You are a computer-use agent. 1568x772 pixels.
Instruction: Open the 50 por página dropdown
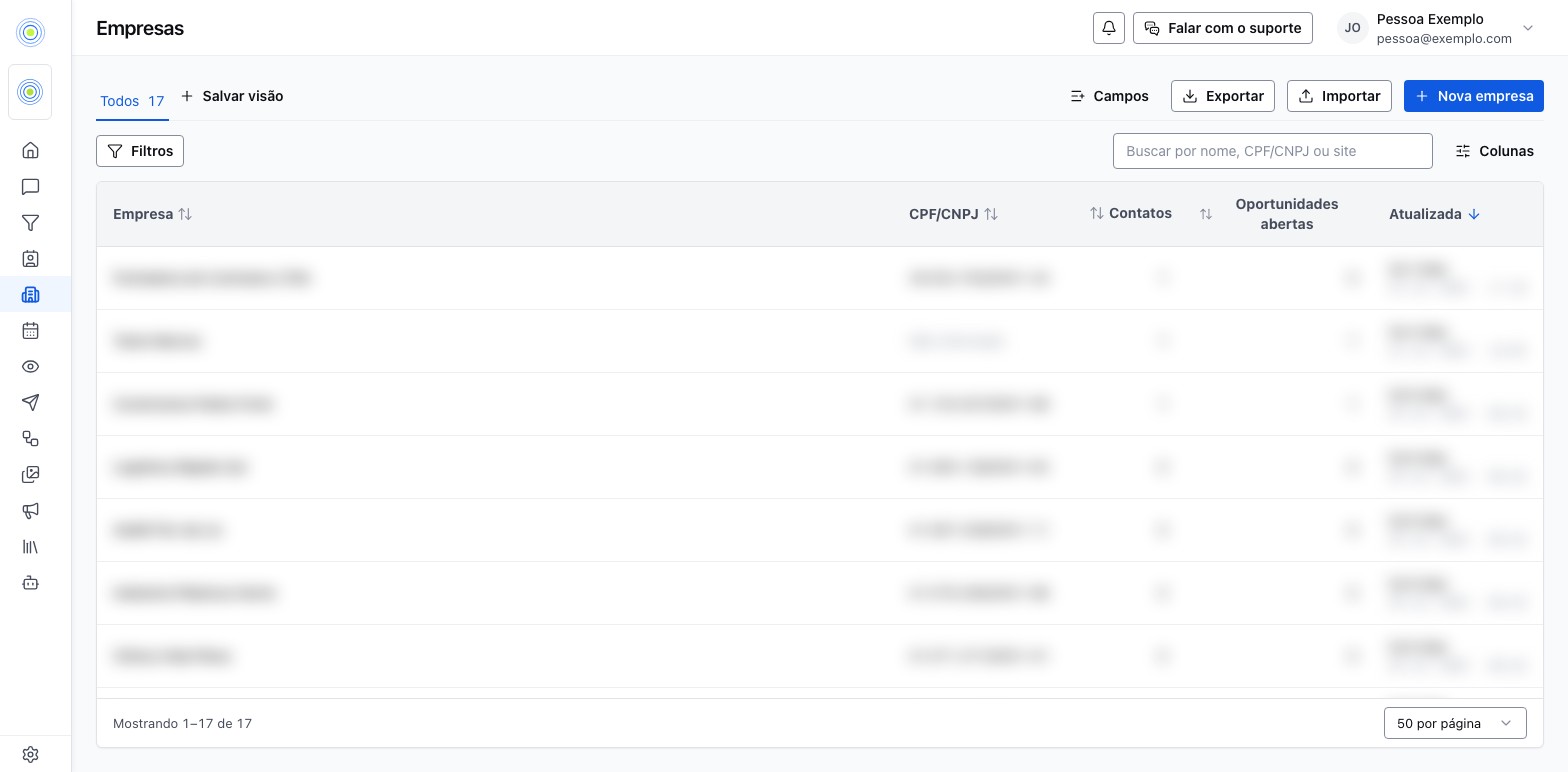click(x=1455, y=723)
